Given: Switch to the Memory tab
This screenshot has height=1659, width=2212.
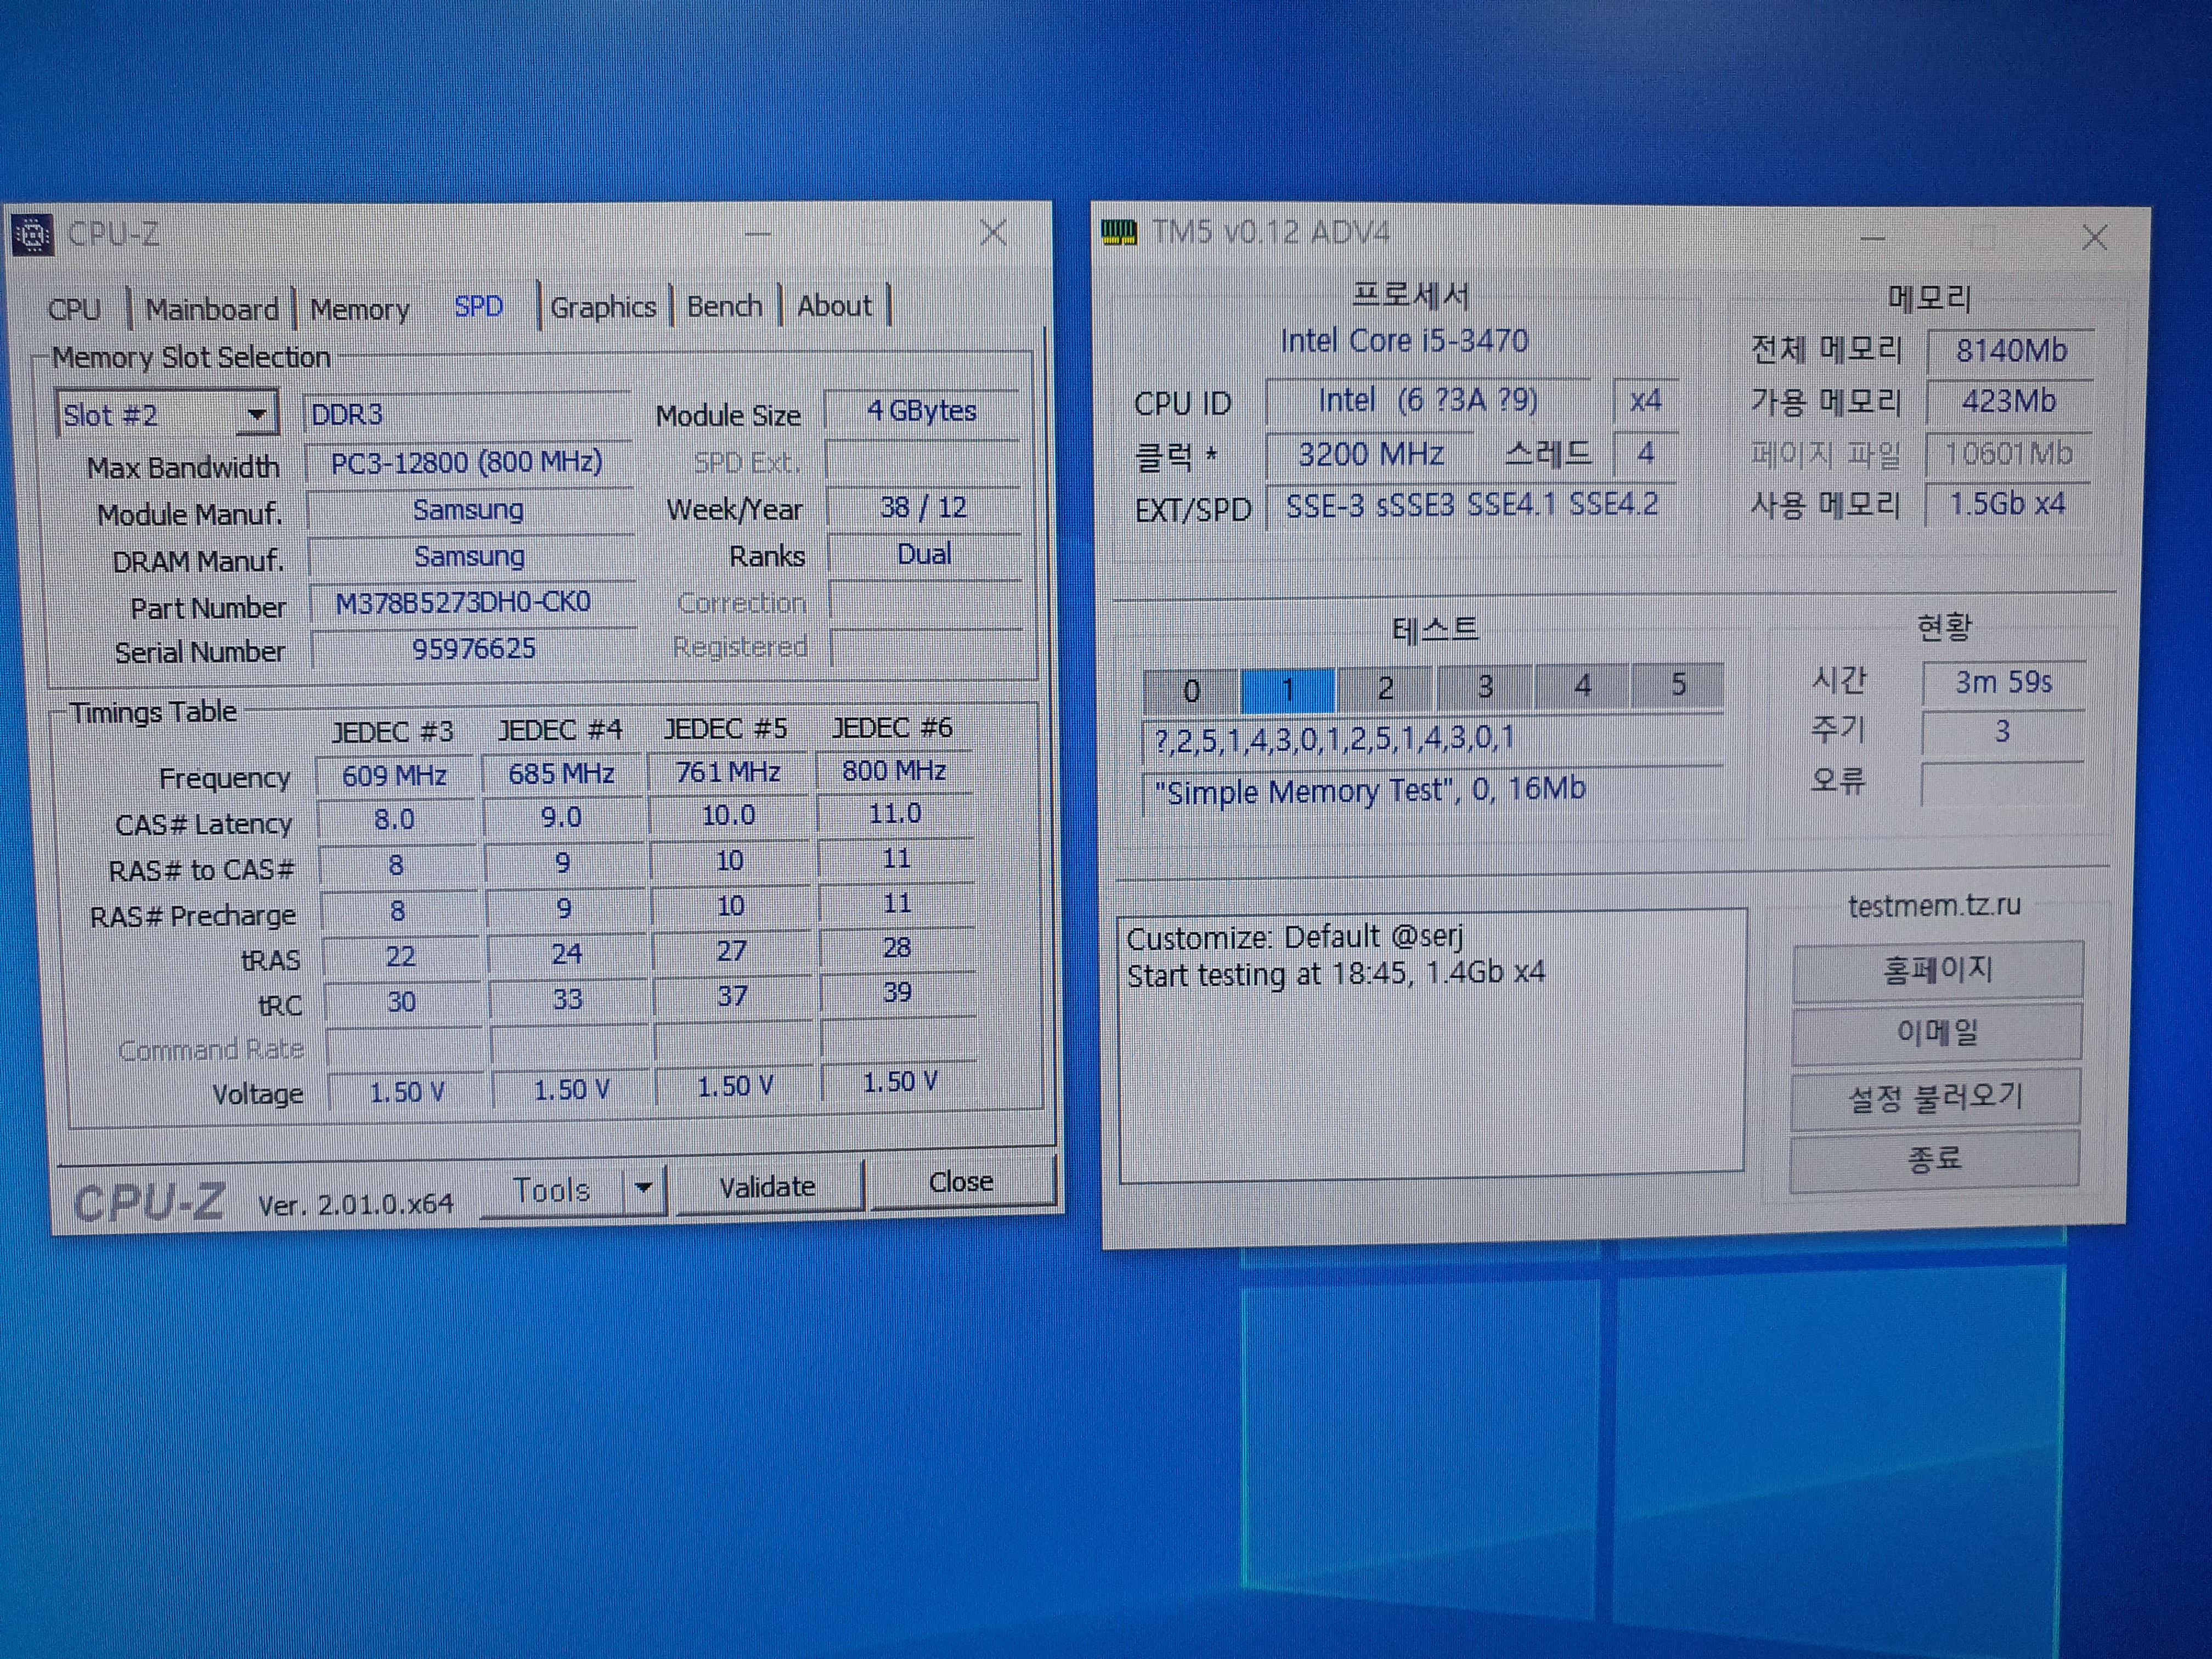Looking at the screenshot, I should tap(359, 309).
